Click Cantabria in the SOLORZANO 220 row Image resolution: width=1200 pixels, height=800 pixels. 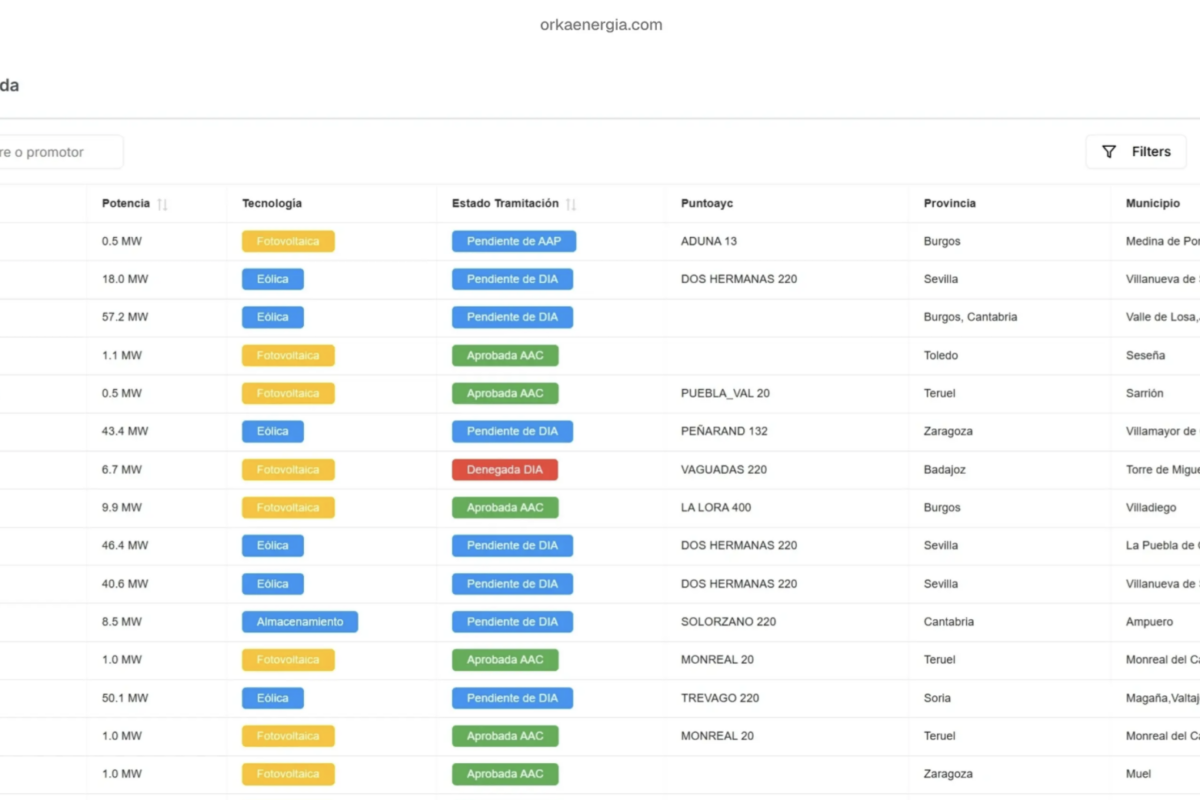949,621
